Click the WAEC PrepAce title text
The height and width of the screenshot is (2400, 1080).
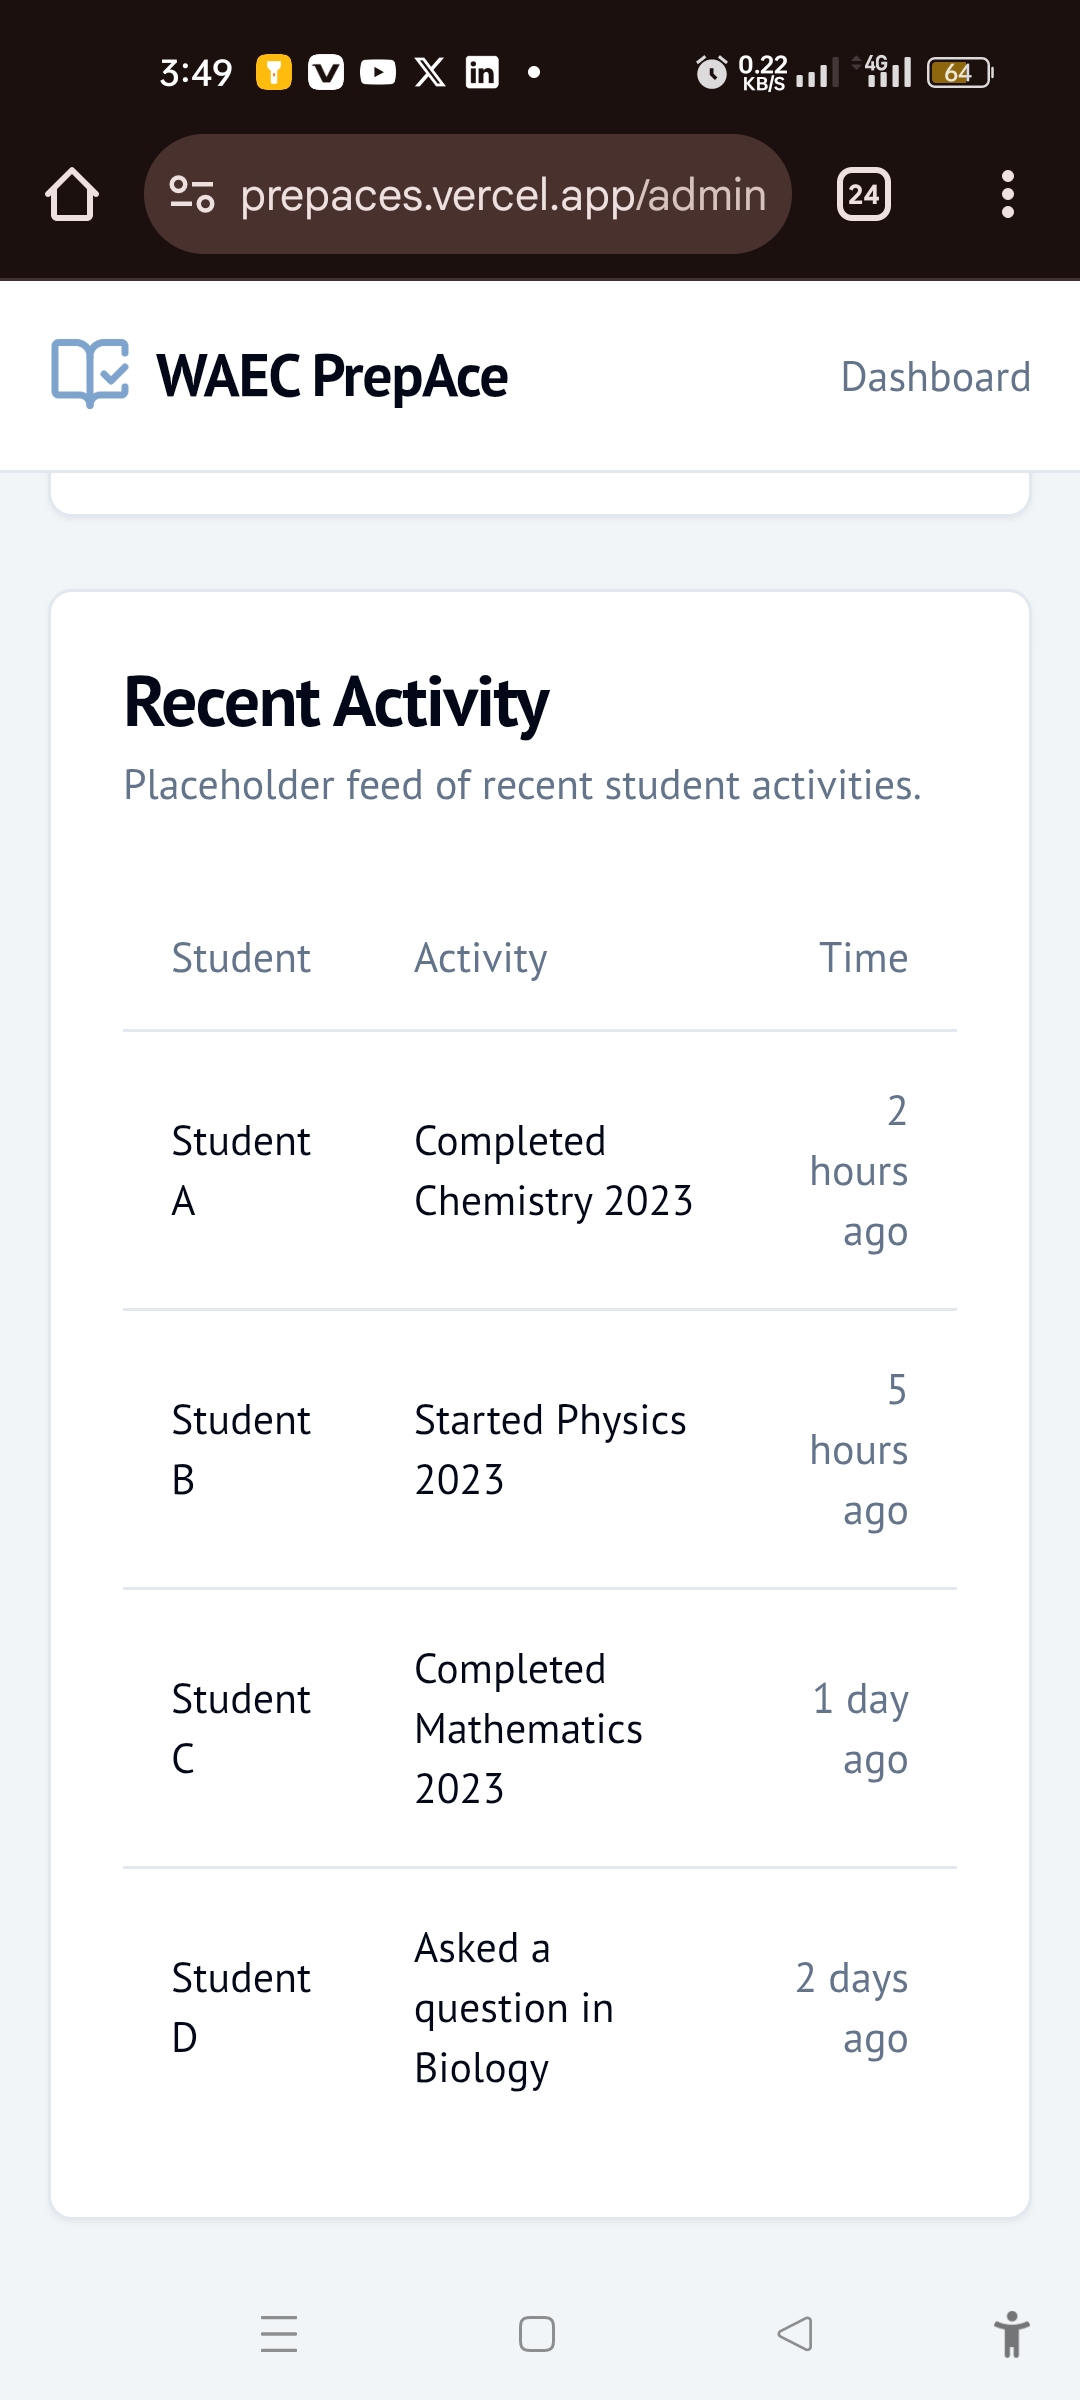[332, 376]
